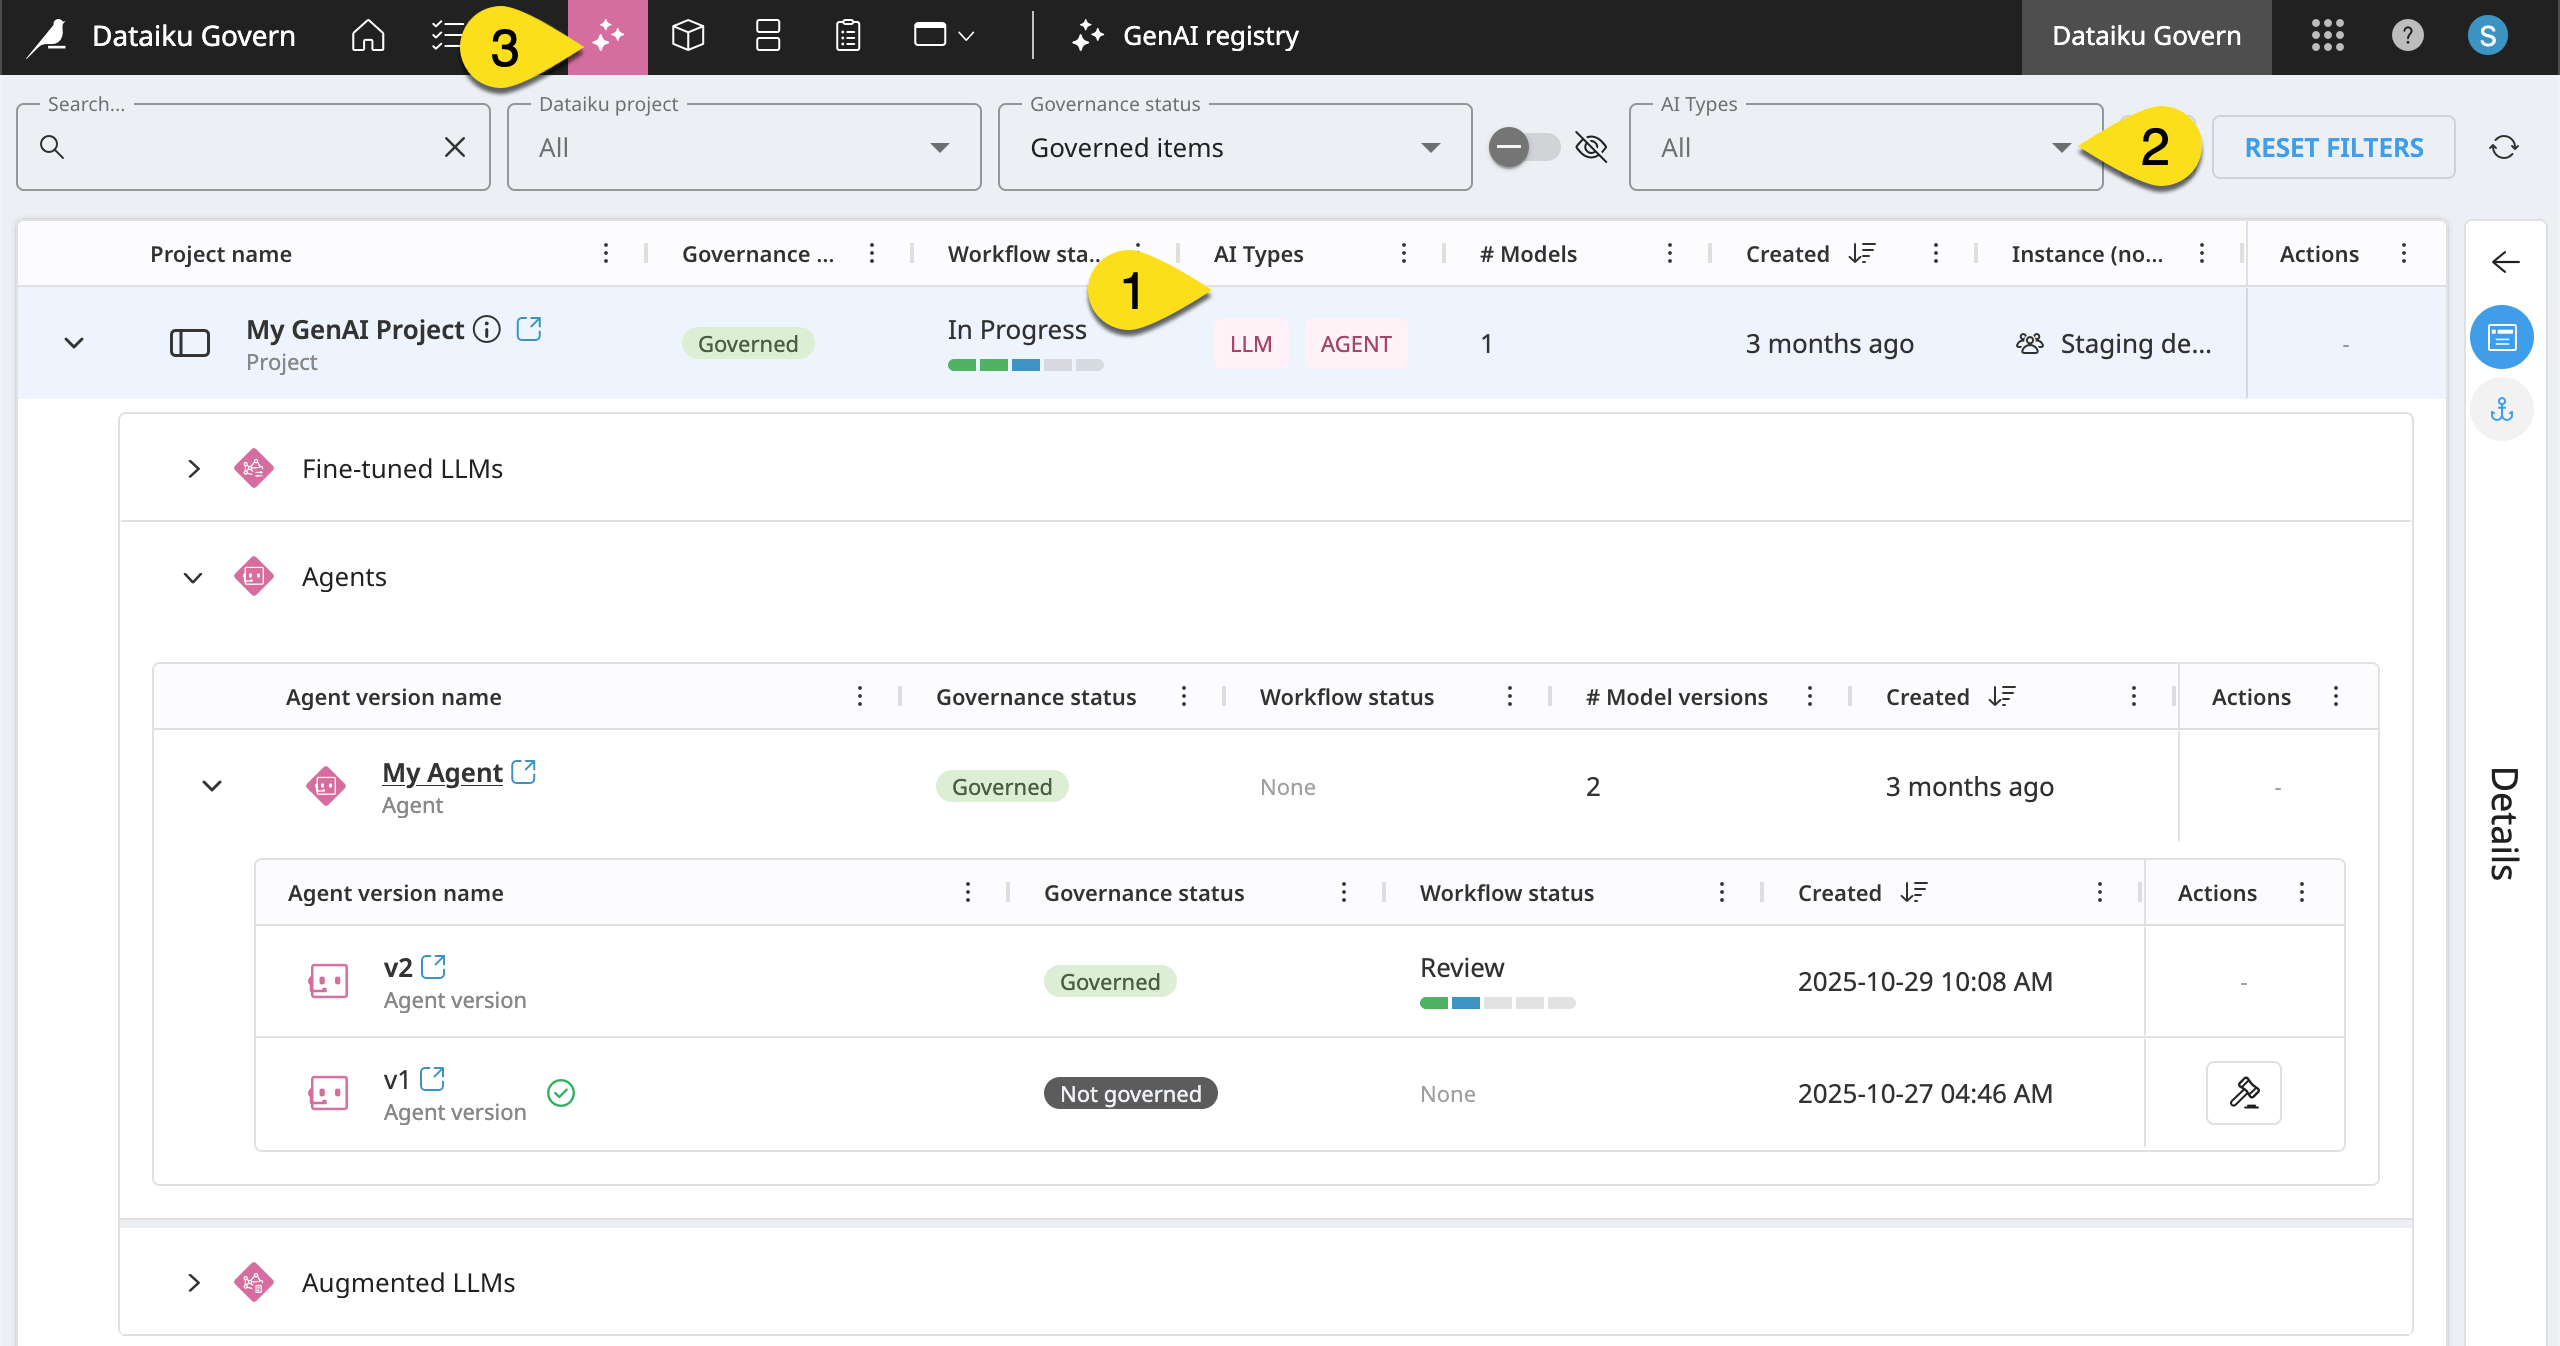Click the Dataiku Govern button top right
This screenshot has height=1346, width=2560.
[2146, 36]
